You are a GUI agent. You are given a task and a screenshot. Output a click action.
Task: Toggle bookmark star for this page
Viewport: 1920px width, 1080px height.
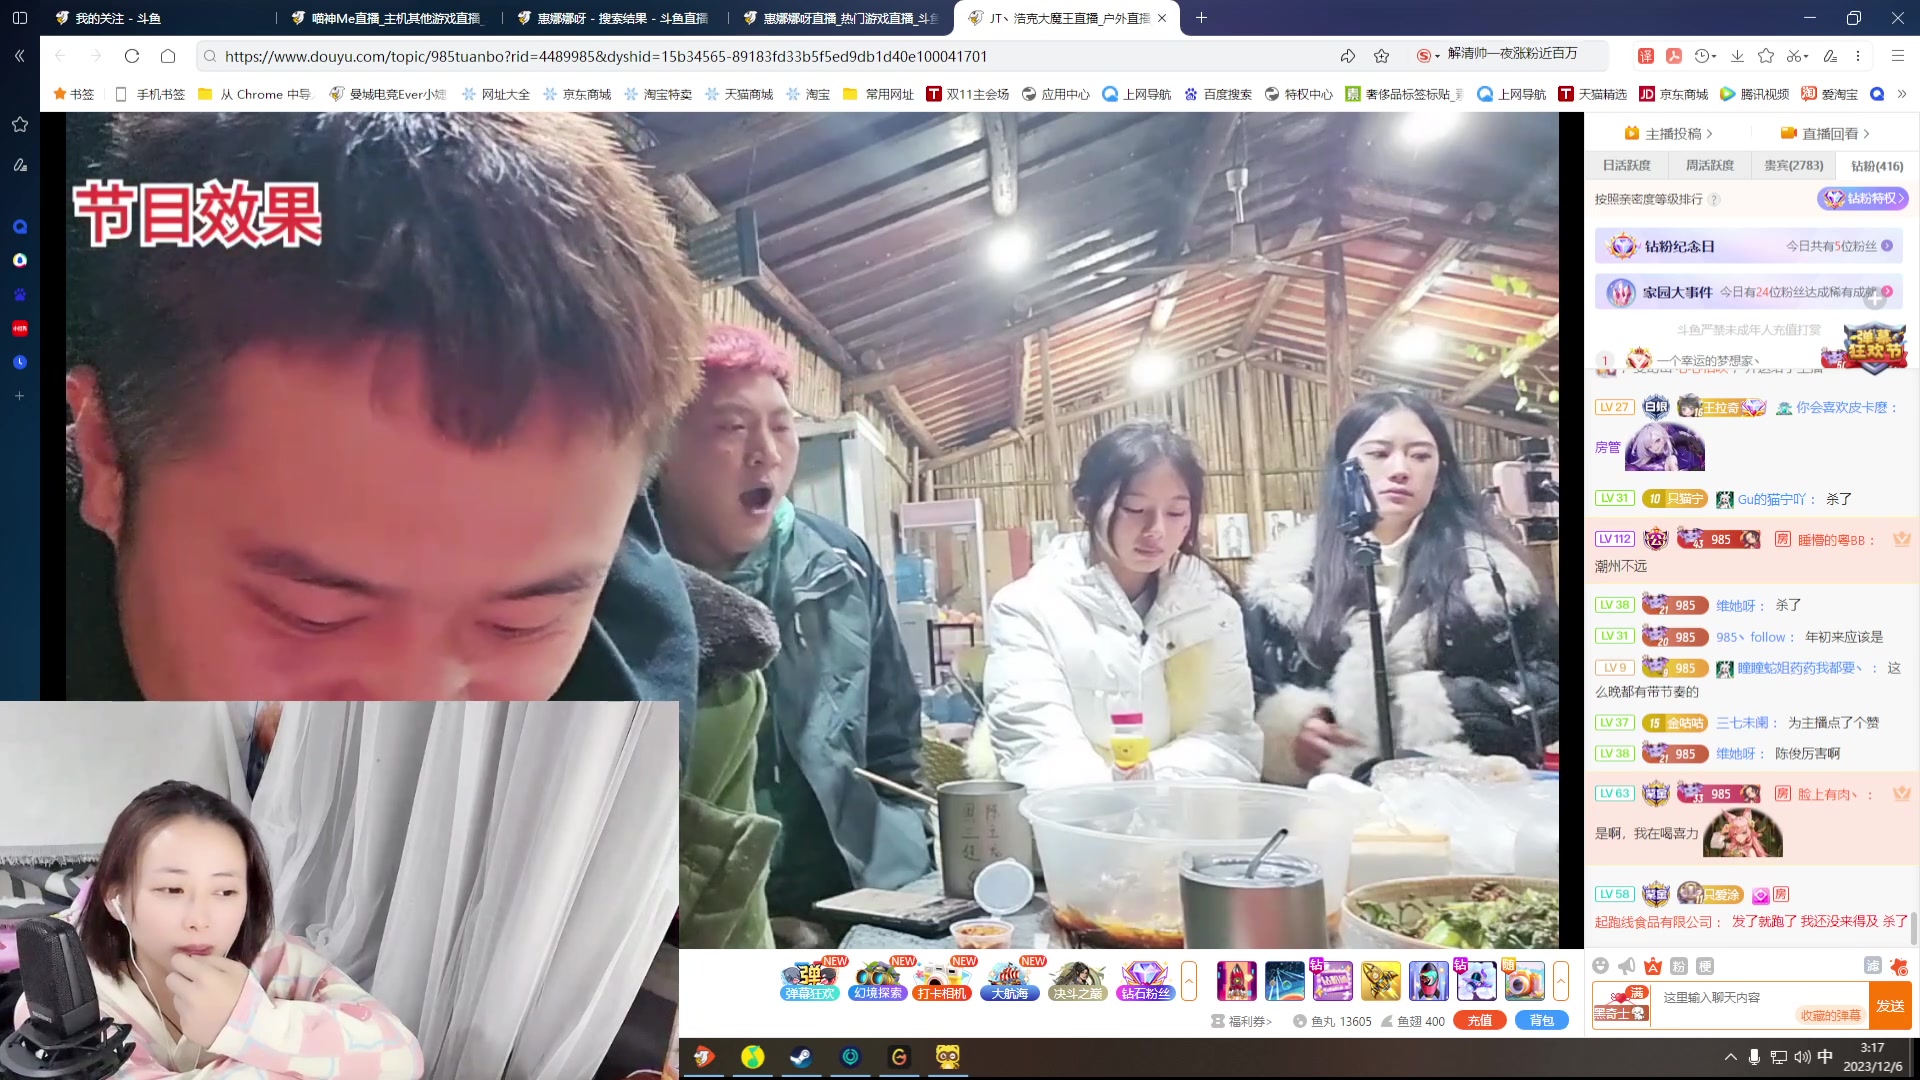[x=1382, y=56]
